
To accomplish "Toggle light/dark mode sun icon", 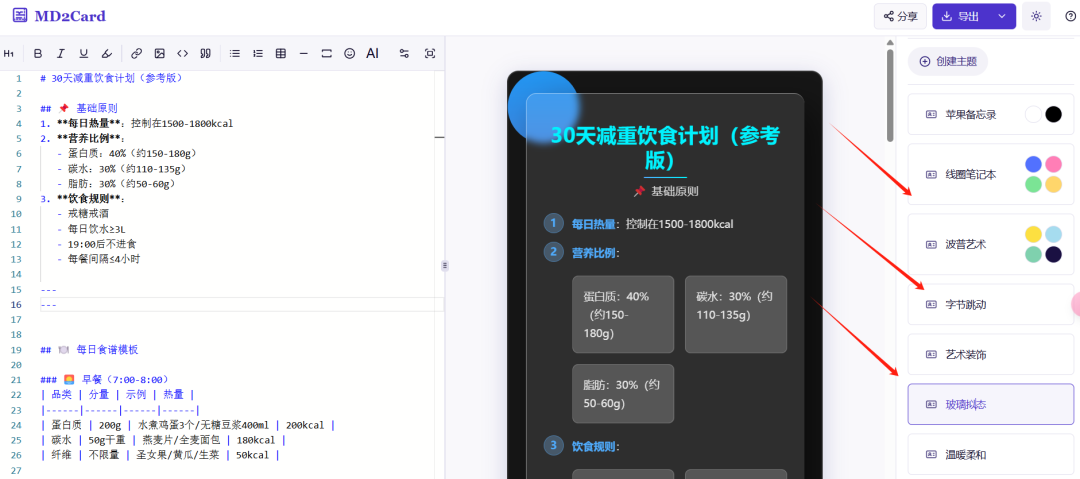I will (1036, 16).
